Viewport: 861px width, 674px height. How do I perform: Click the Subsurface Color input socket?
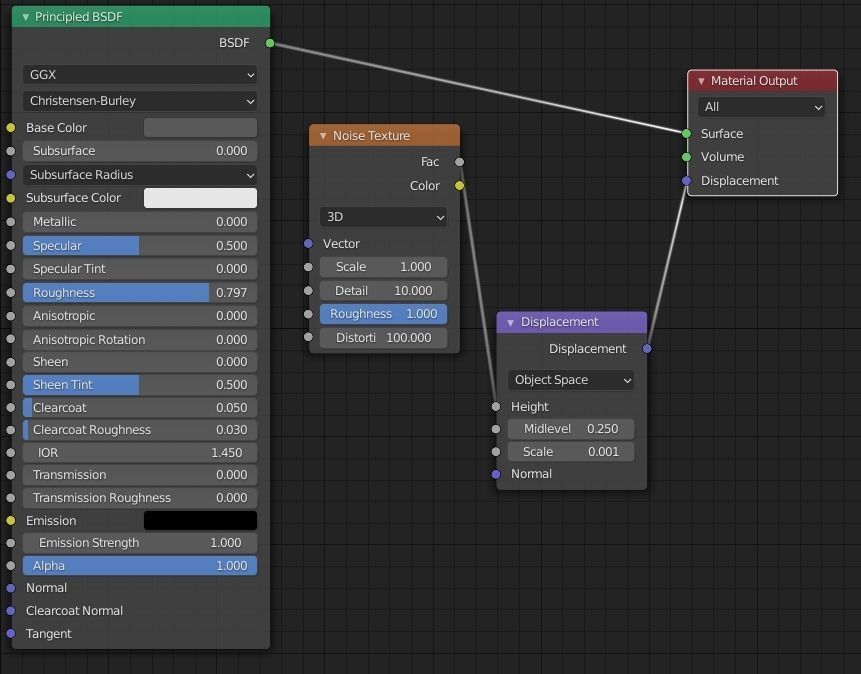[10, 198]
